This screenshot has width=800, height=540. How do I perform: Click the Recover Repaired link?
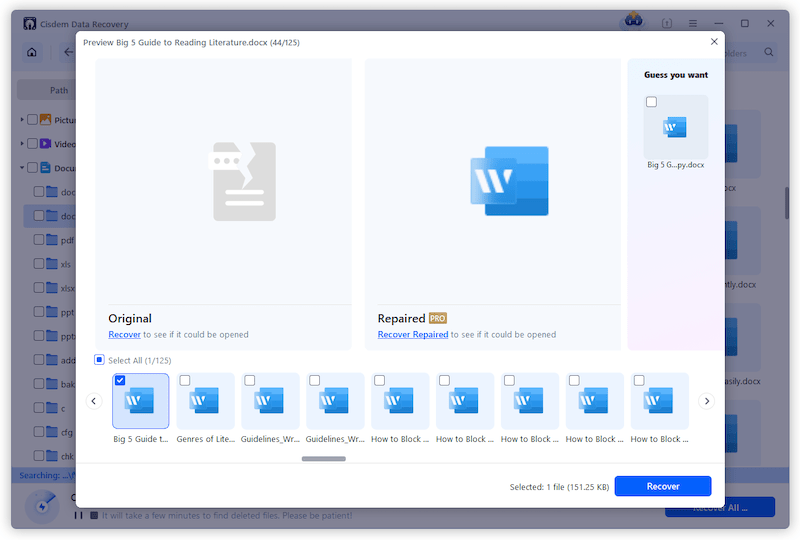coord(413,334)
